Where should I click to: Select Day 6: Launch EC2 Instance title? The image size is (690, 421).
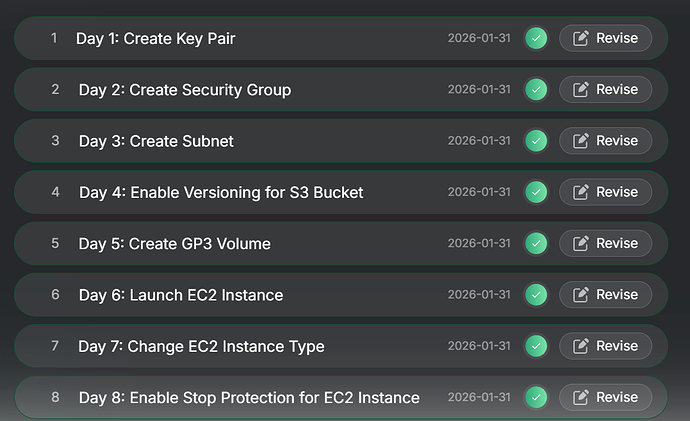click(181, 295)
